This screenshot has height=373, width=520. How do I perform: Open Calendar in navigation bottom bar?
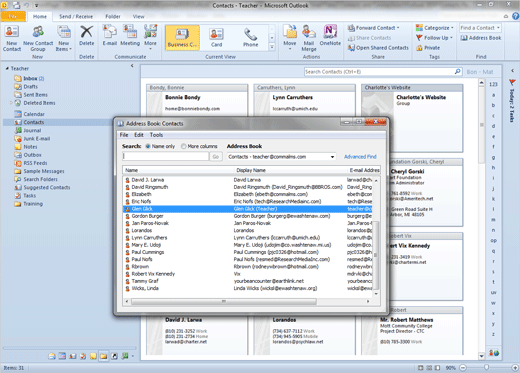[62, 356]
